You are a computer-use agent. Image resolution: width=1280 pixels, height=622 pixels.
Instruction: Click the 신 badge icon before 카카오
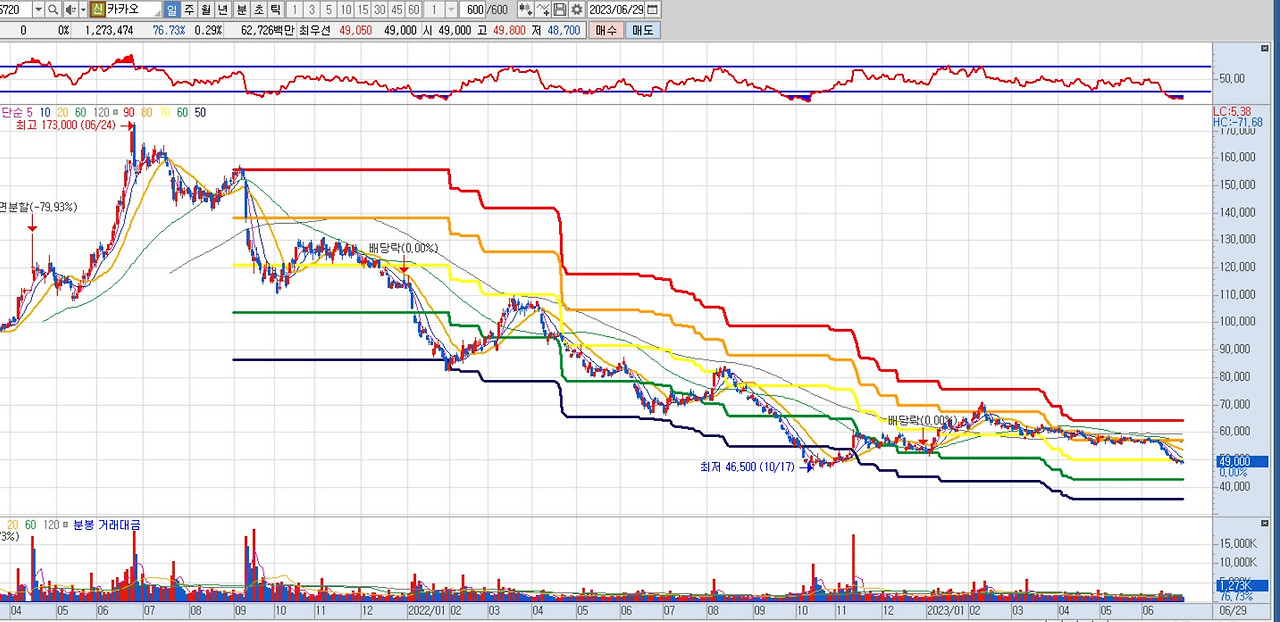[97, 9]
